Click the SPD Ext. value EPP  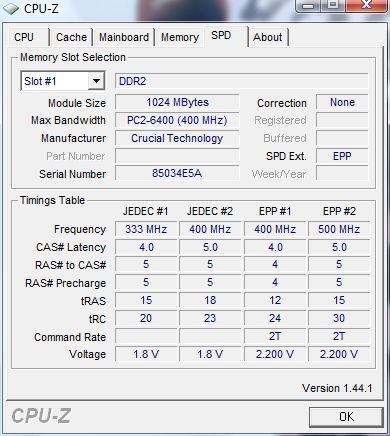click(x=342, y=156)
